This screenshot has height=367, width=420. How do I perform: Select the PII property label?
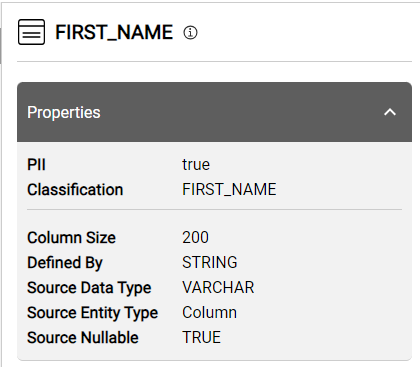tap(36, 165)
